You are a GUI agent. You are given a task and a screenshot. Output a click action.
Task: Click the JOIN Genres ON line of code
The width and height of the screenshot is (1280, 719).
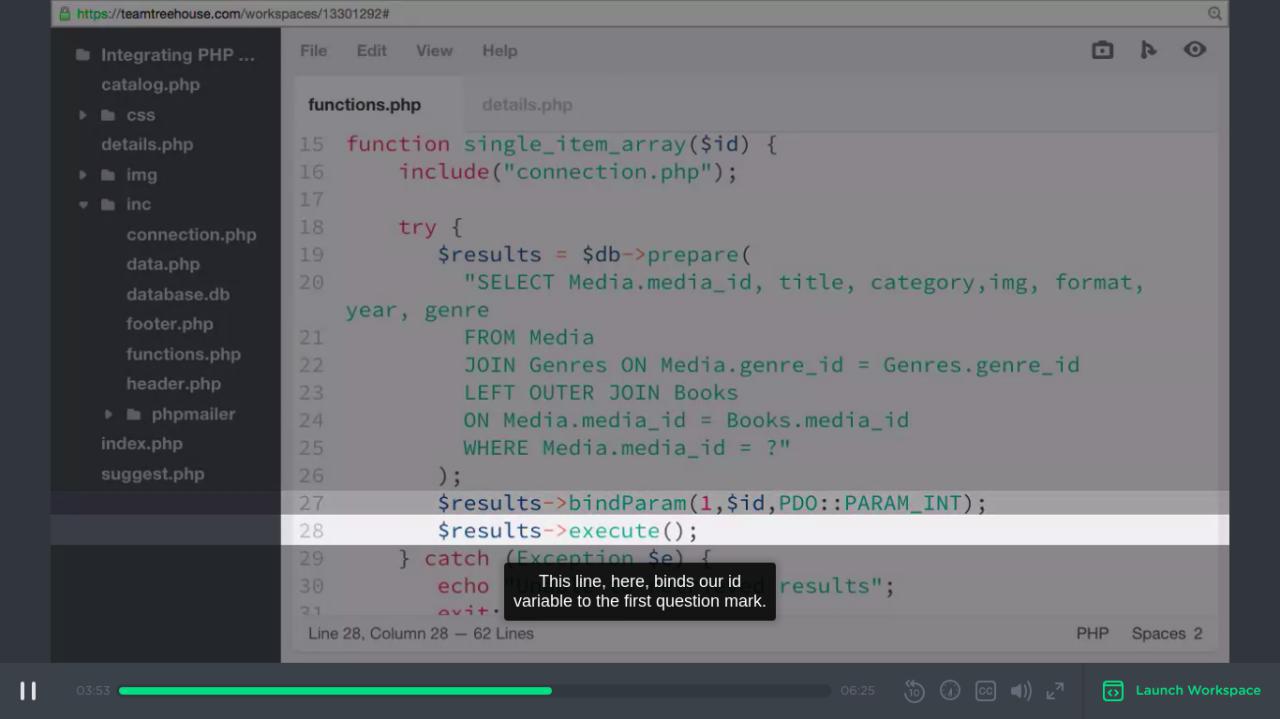pyautogui.click(x=771, y=365)
